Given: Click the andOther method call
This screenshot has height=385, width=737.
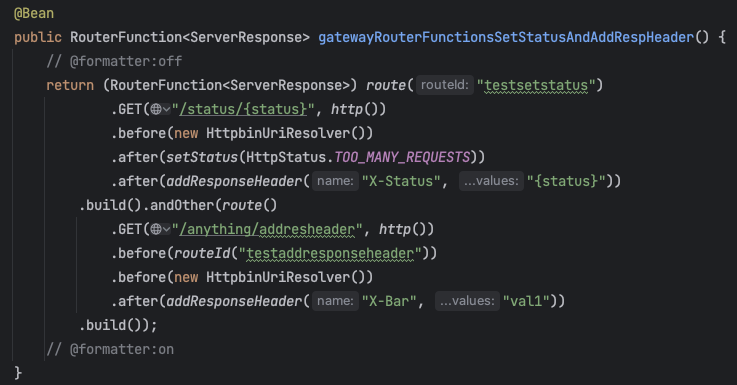Looking at the screenshot, I should click(x=182, y=205).
